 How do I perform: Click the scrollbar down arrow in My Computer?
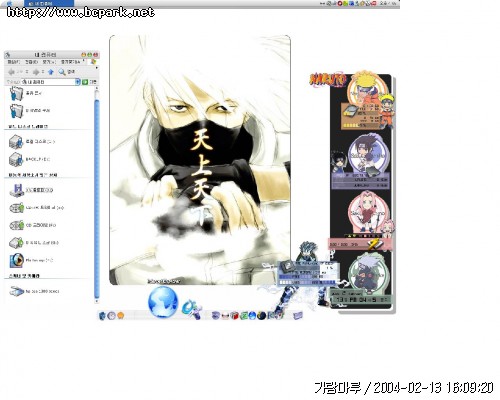pos(97,301)
